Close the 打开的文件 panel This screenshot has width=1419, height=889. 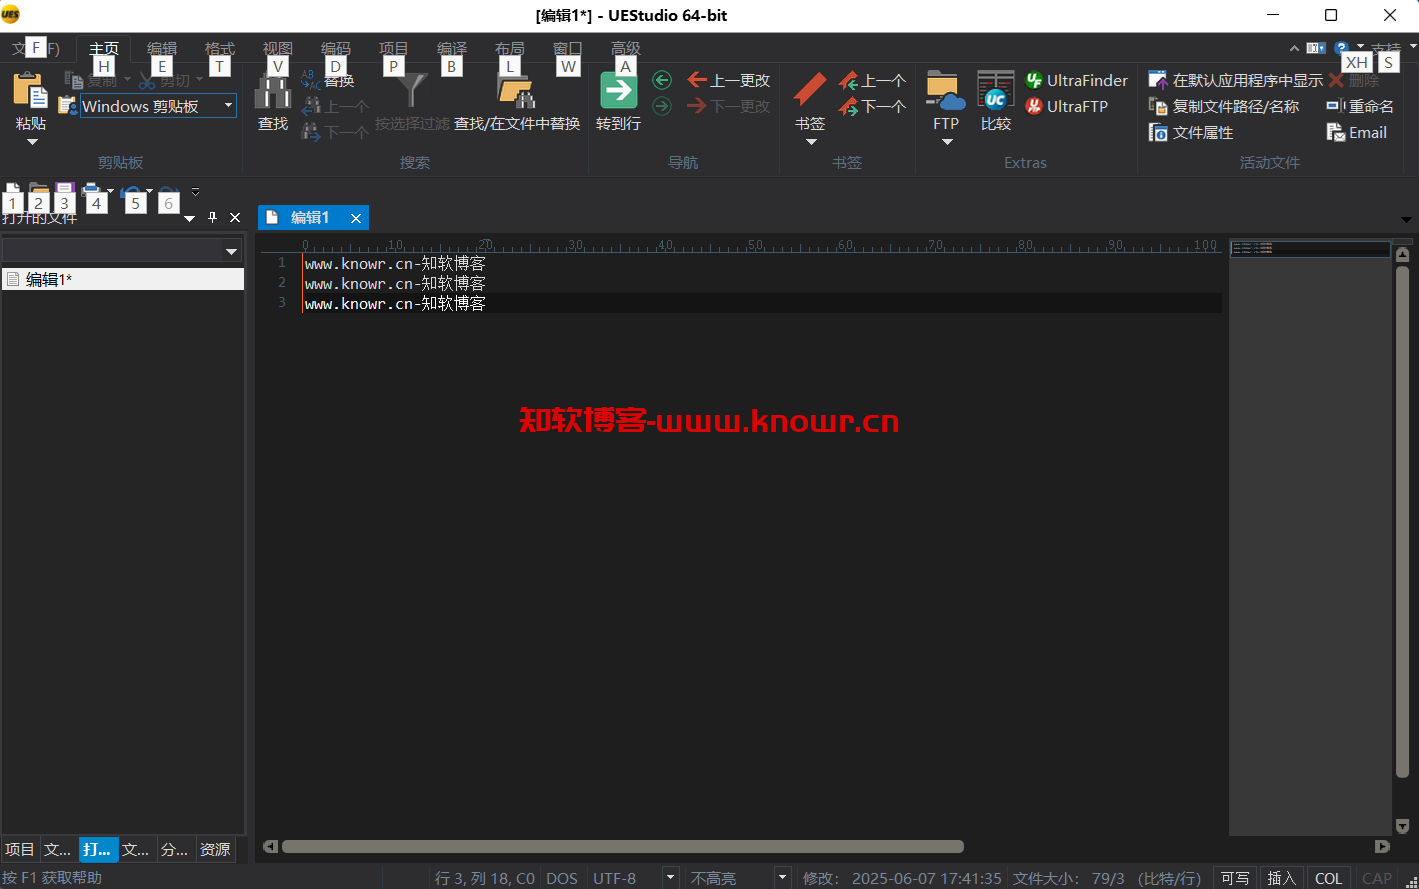235,217
